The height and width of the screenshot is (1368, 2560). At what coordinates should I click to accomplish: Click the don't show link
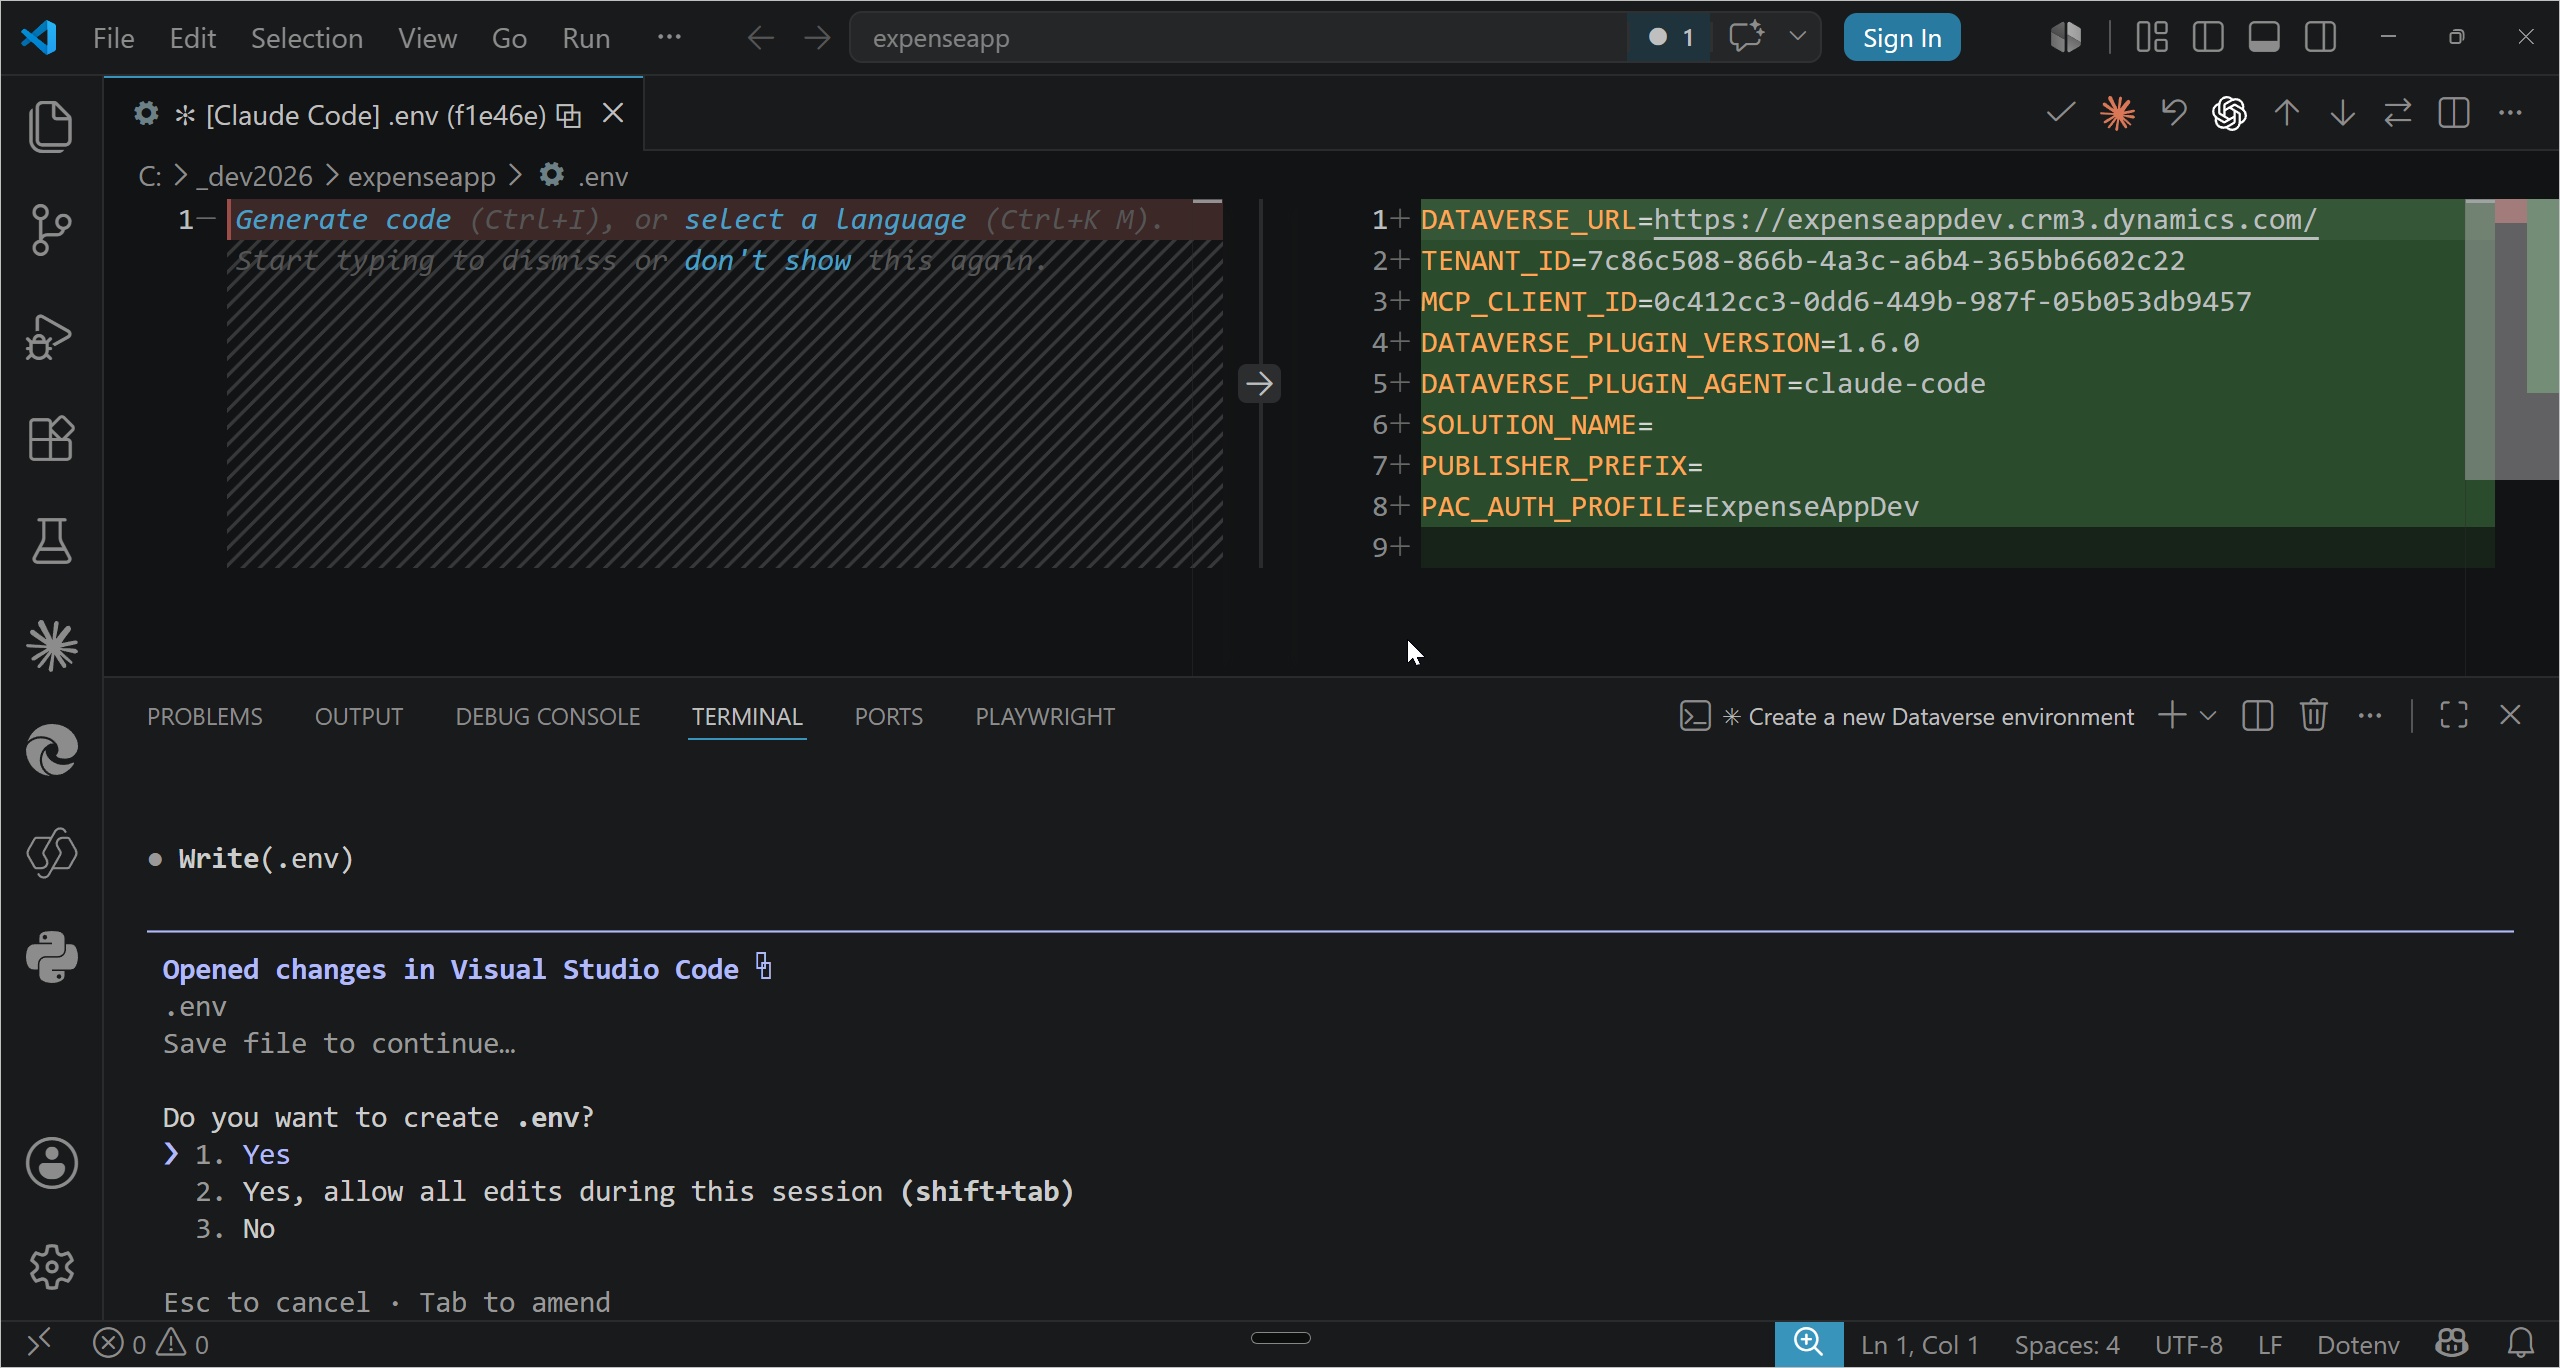tap(767, 260)
